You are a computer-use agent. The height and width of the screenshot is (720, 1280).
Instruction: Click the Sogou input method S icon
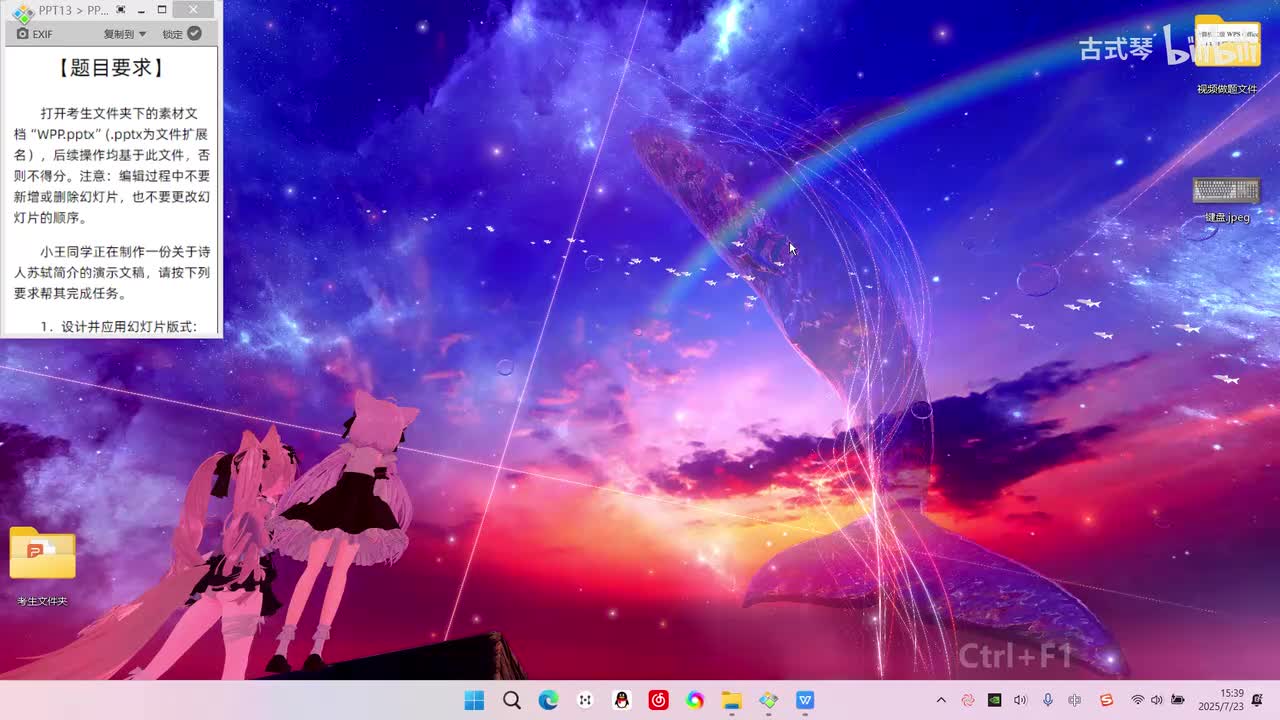pos(1106,700)
